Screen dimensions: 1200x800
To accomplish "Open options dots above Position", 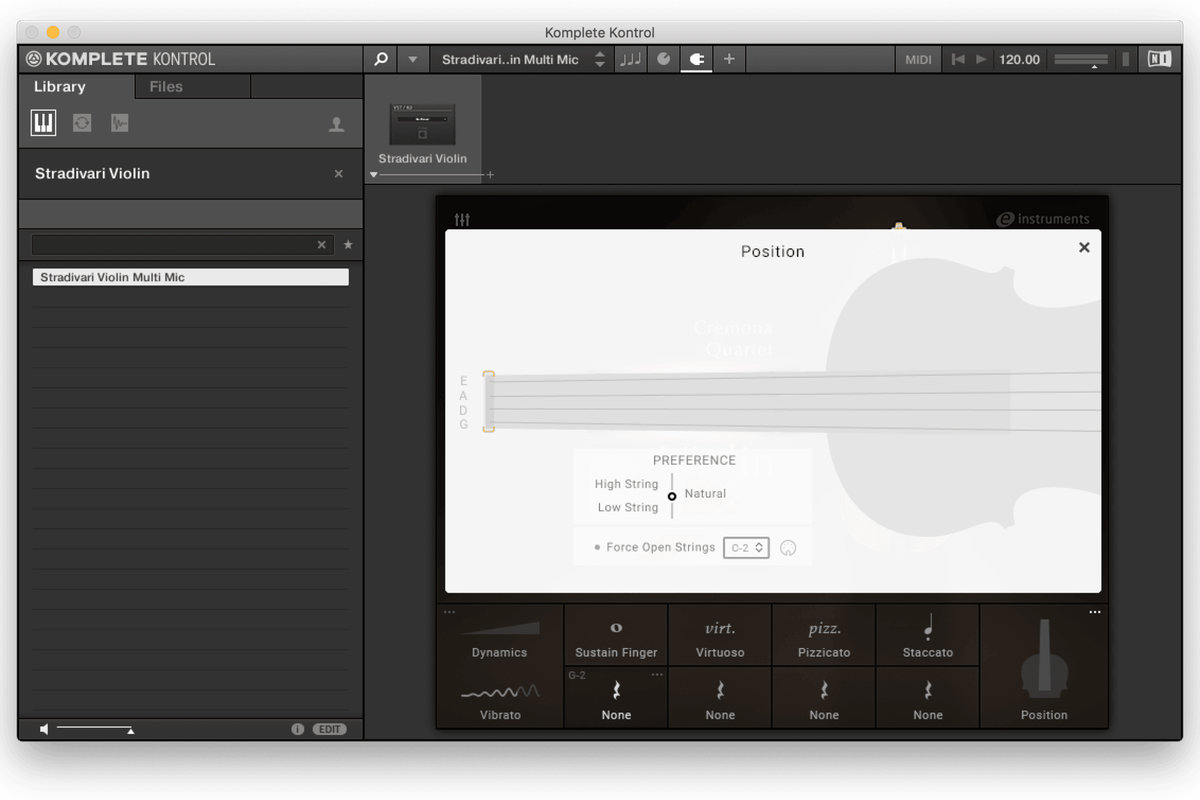I will pos(1095,612).
